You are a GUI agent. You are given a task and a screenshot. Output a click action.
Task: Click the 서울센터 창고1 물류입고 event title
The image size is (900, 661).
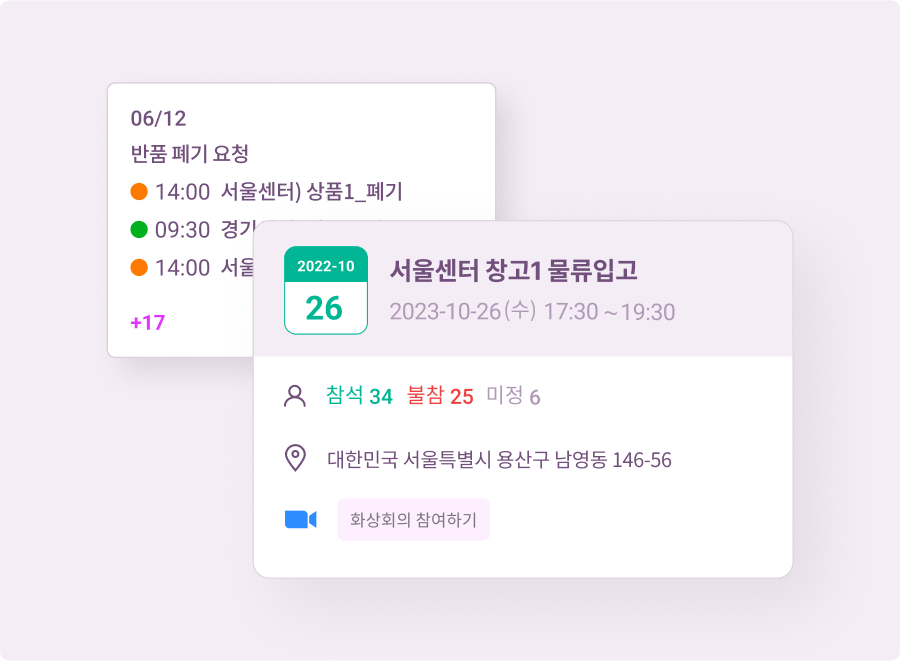point(513,270)
